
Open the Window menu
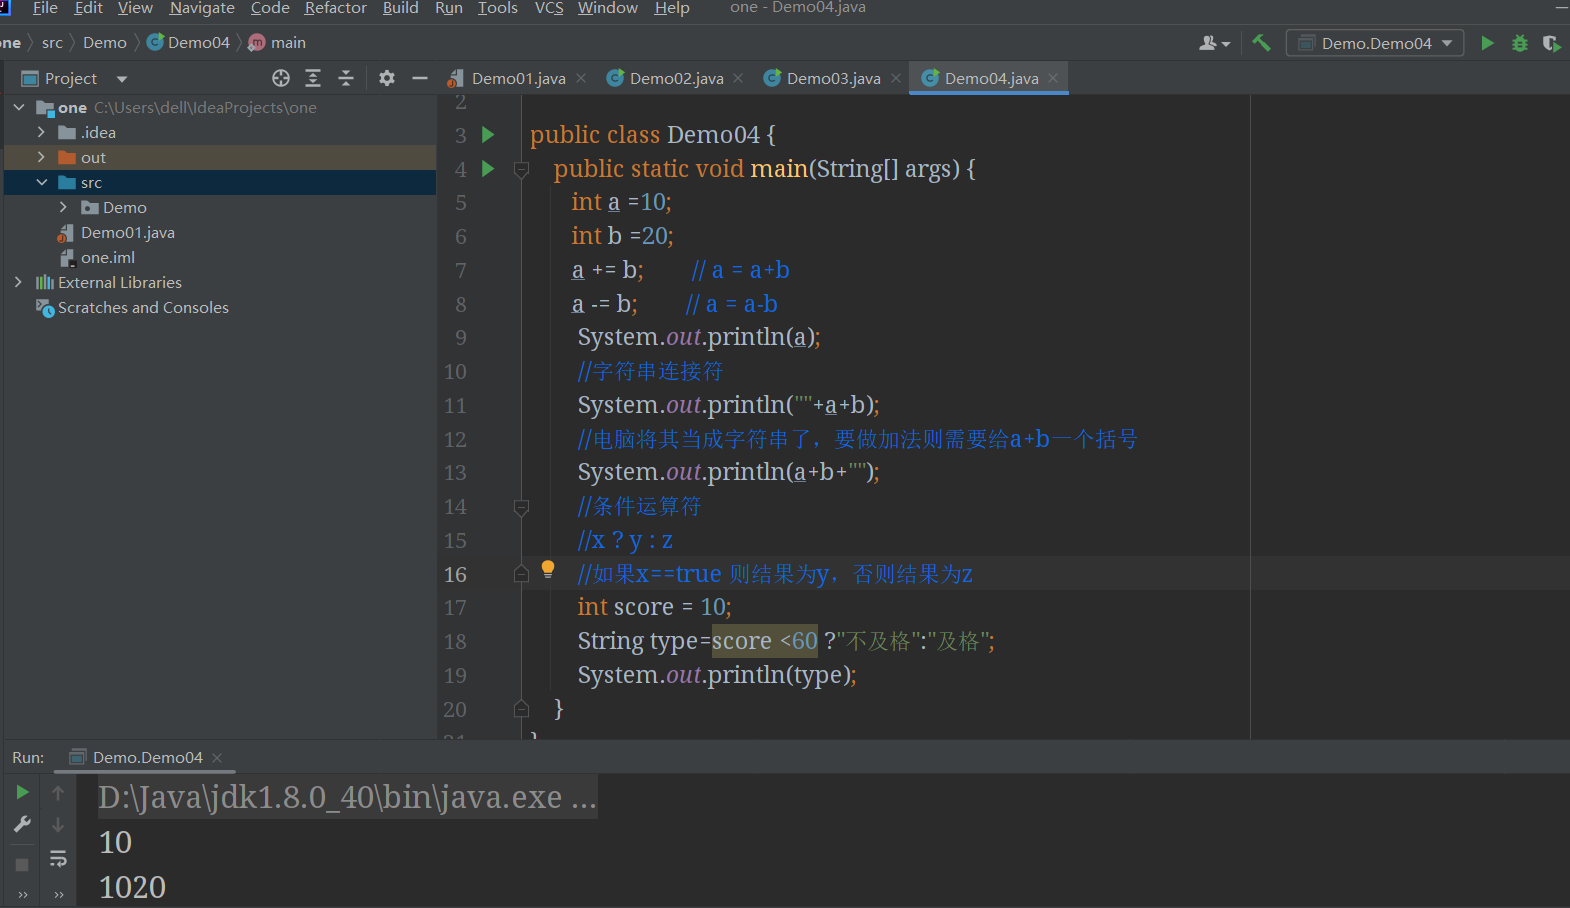tap(607, 8)
